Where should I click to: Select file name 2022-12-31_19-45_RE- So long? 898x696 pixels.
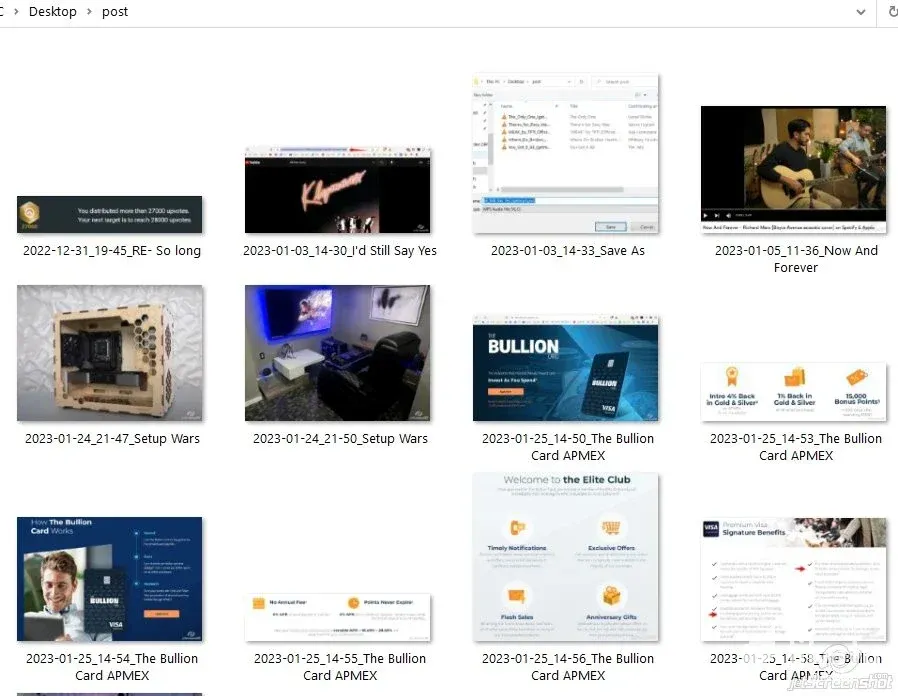click(112, 251)
